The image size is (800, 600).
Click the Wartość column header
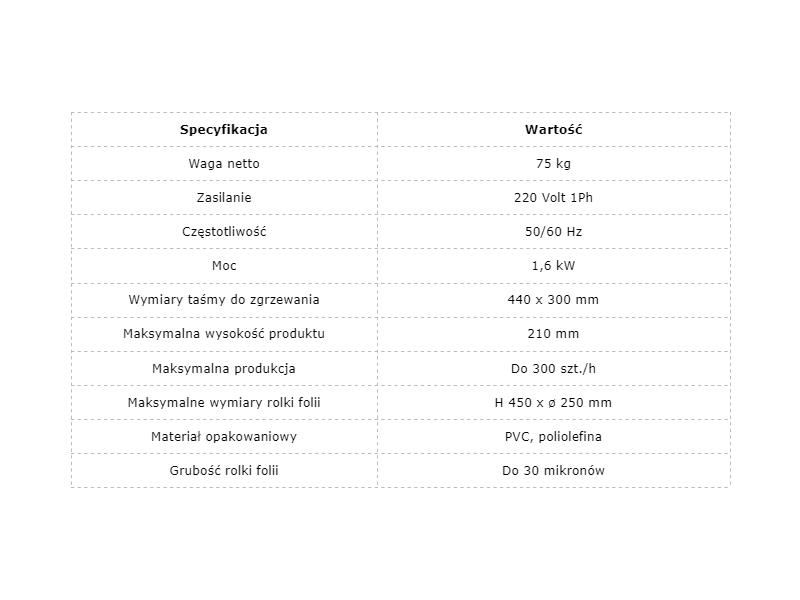554,130
